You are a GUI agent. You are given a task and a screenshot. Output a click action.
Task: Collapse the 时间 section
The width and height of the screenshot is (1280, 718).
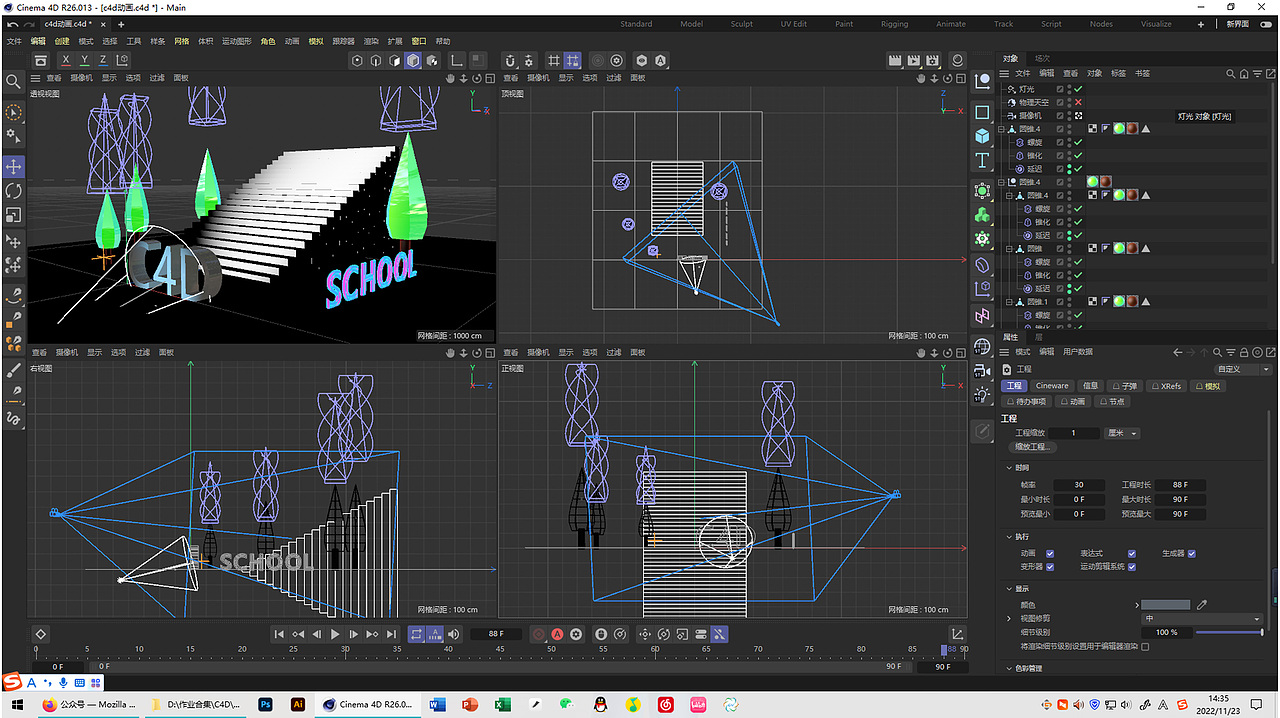tap(1008, 467)
